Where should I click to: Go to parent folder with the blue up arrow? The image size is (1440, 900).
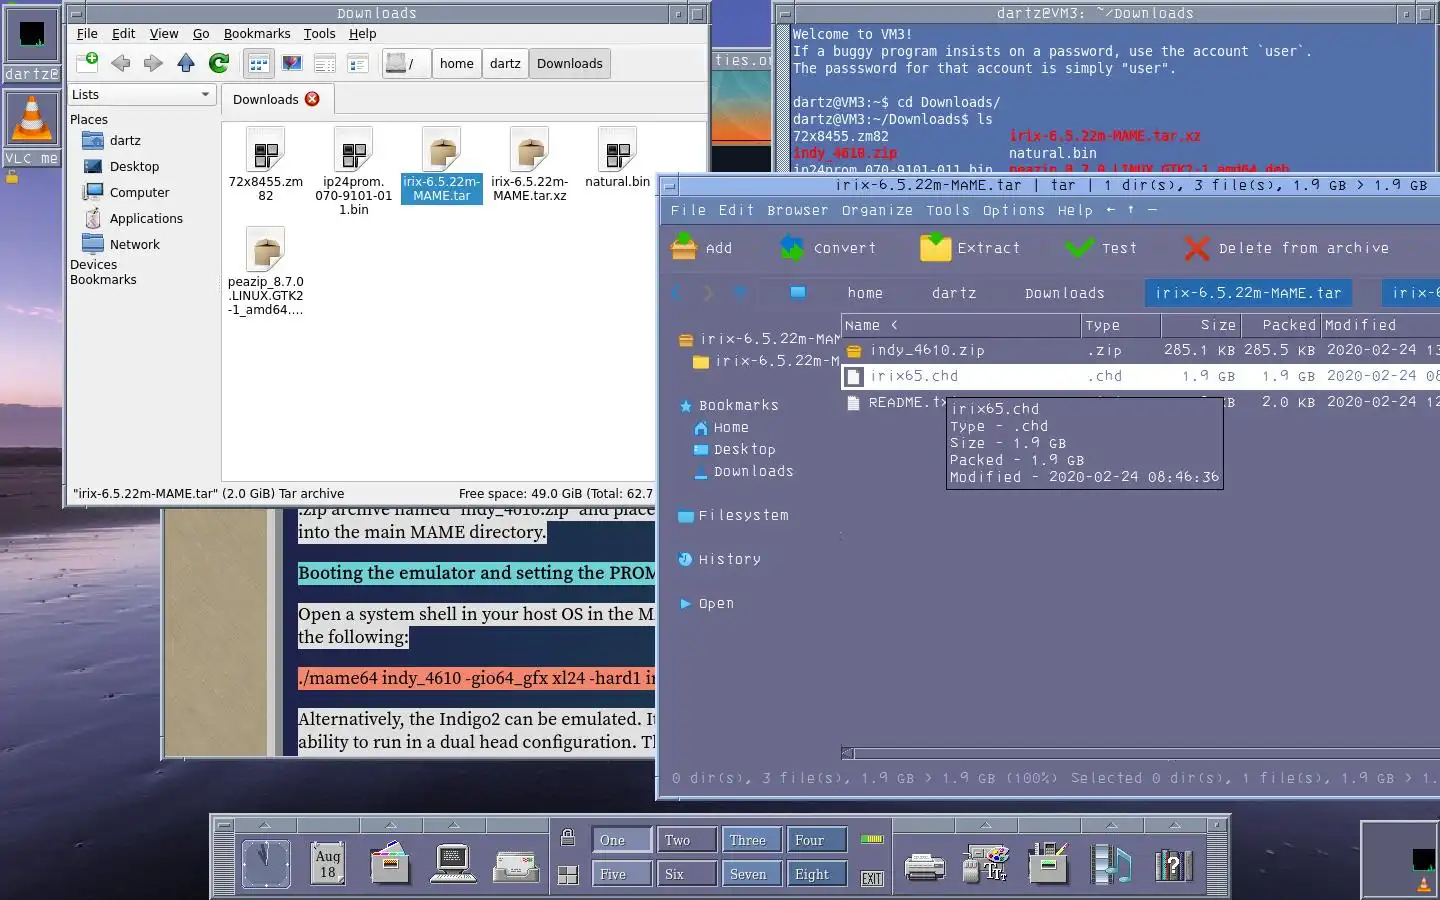(x=186, y=63)
